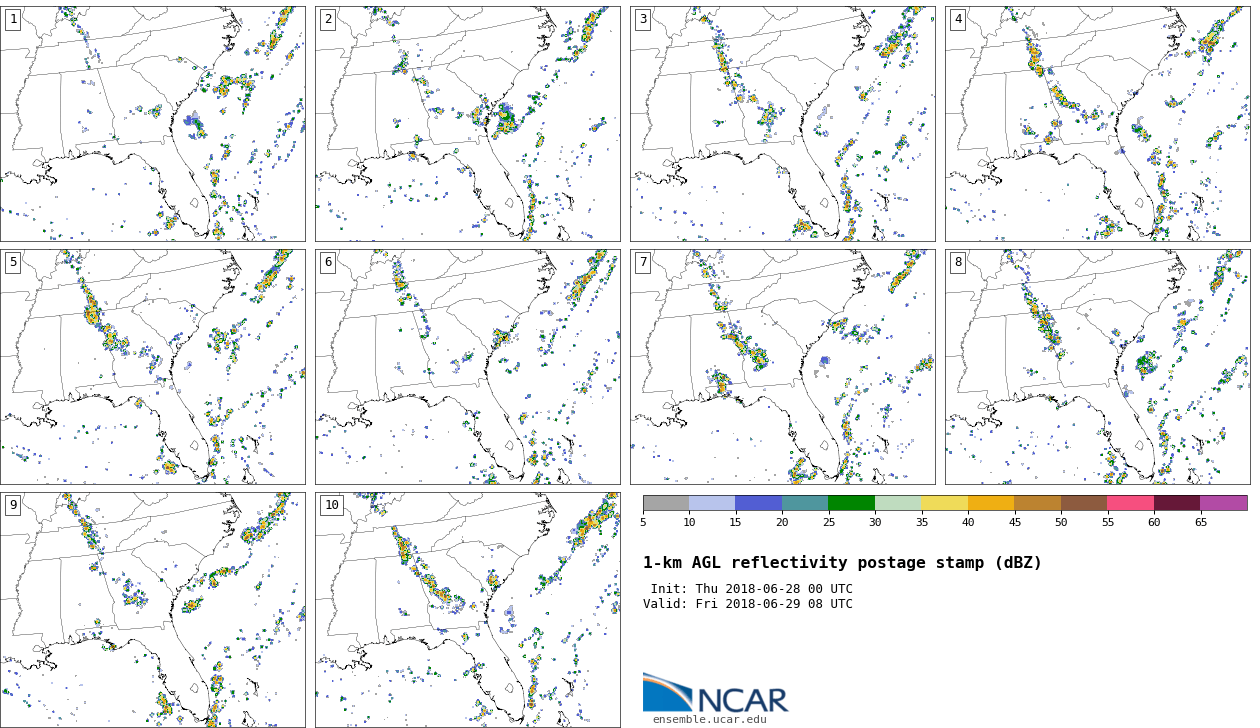Viewport: 1260px width, 728px height.
Task: Open ensemble member 5 reflectivity map
Action: point(153,367)
